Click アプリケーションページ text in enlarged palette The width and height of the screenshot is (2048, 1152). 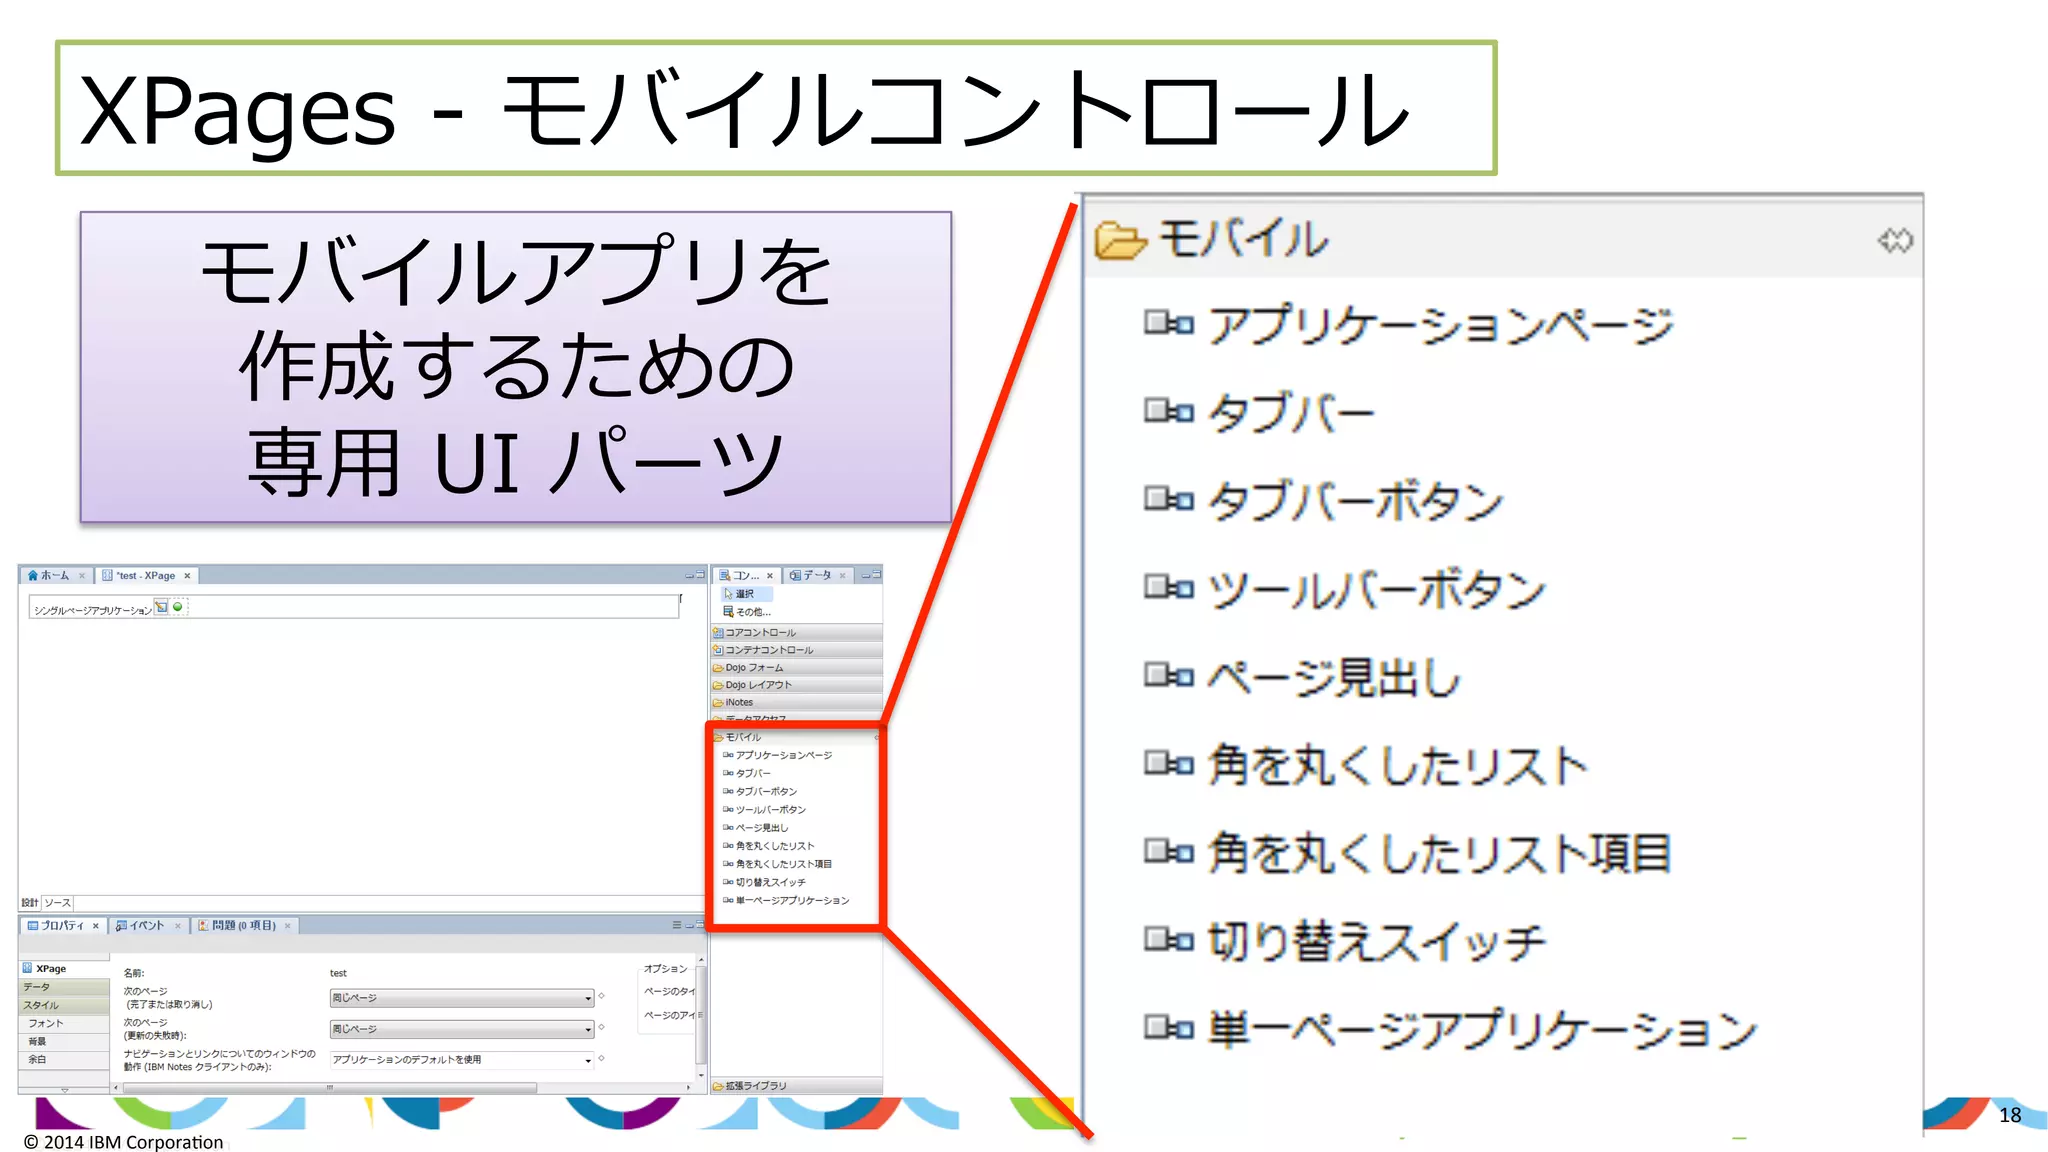1440,325
